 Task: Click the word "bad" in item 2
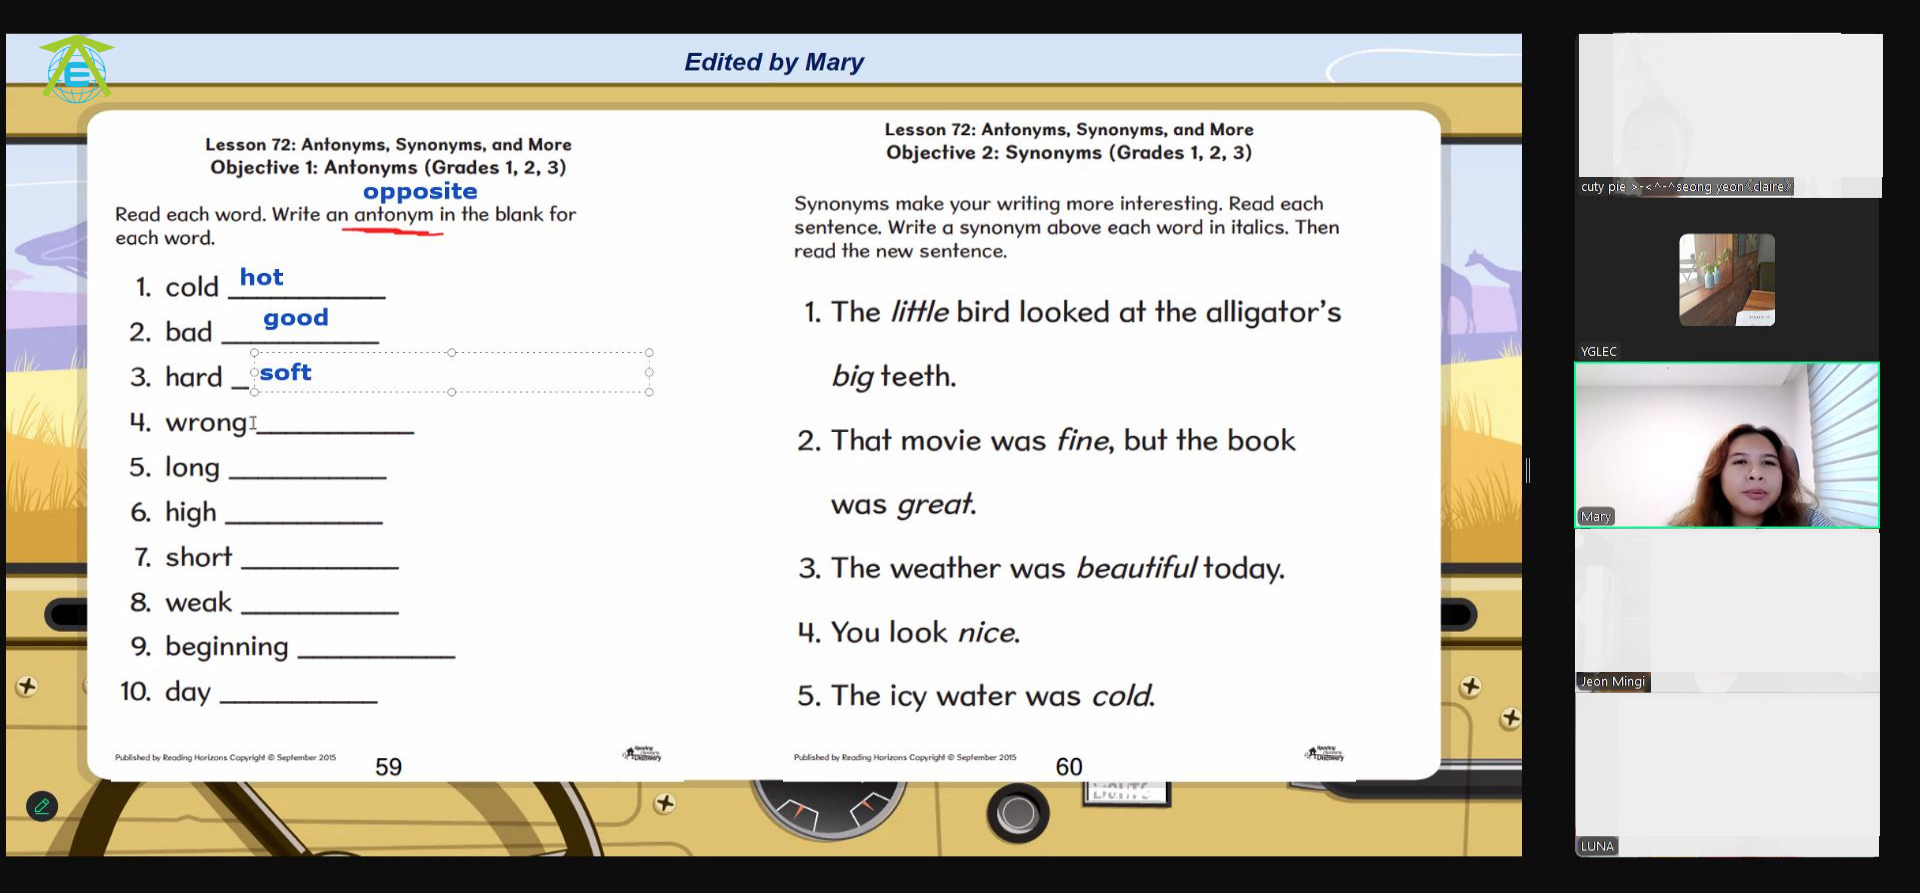click(x=189, y=332)
